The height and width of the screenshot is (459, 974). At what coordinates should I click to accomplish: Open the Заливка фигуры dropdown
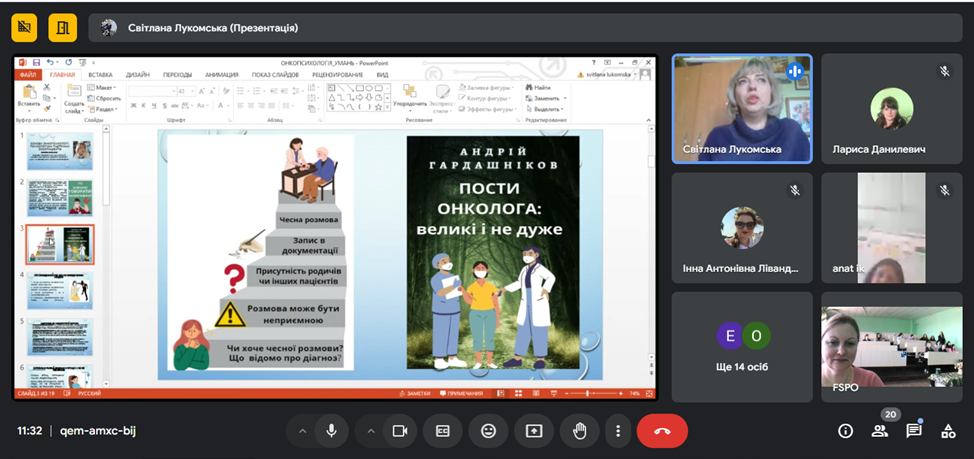coord(486,88)
